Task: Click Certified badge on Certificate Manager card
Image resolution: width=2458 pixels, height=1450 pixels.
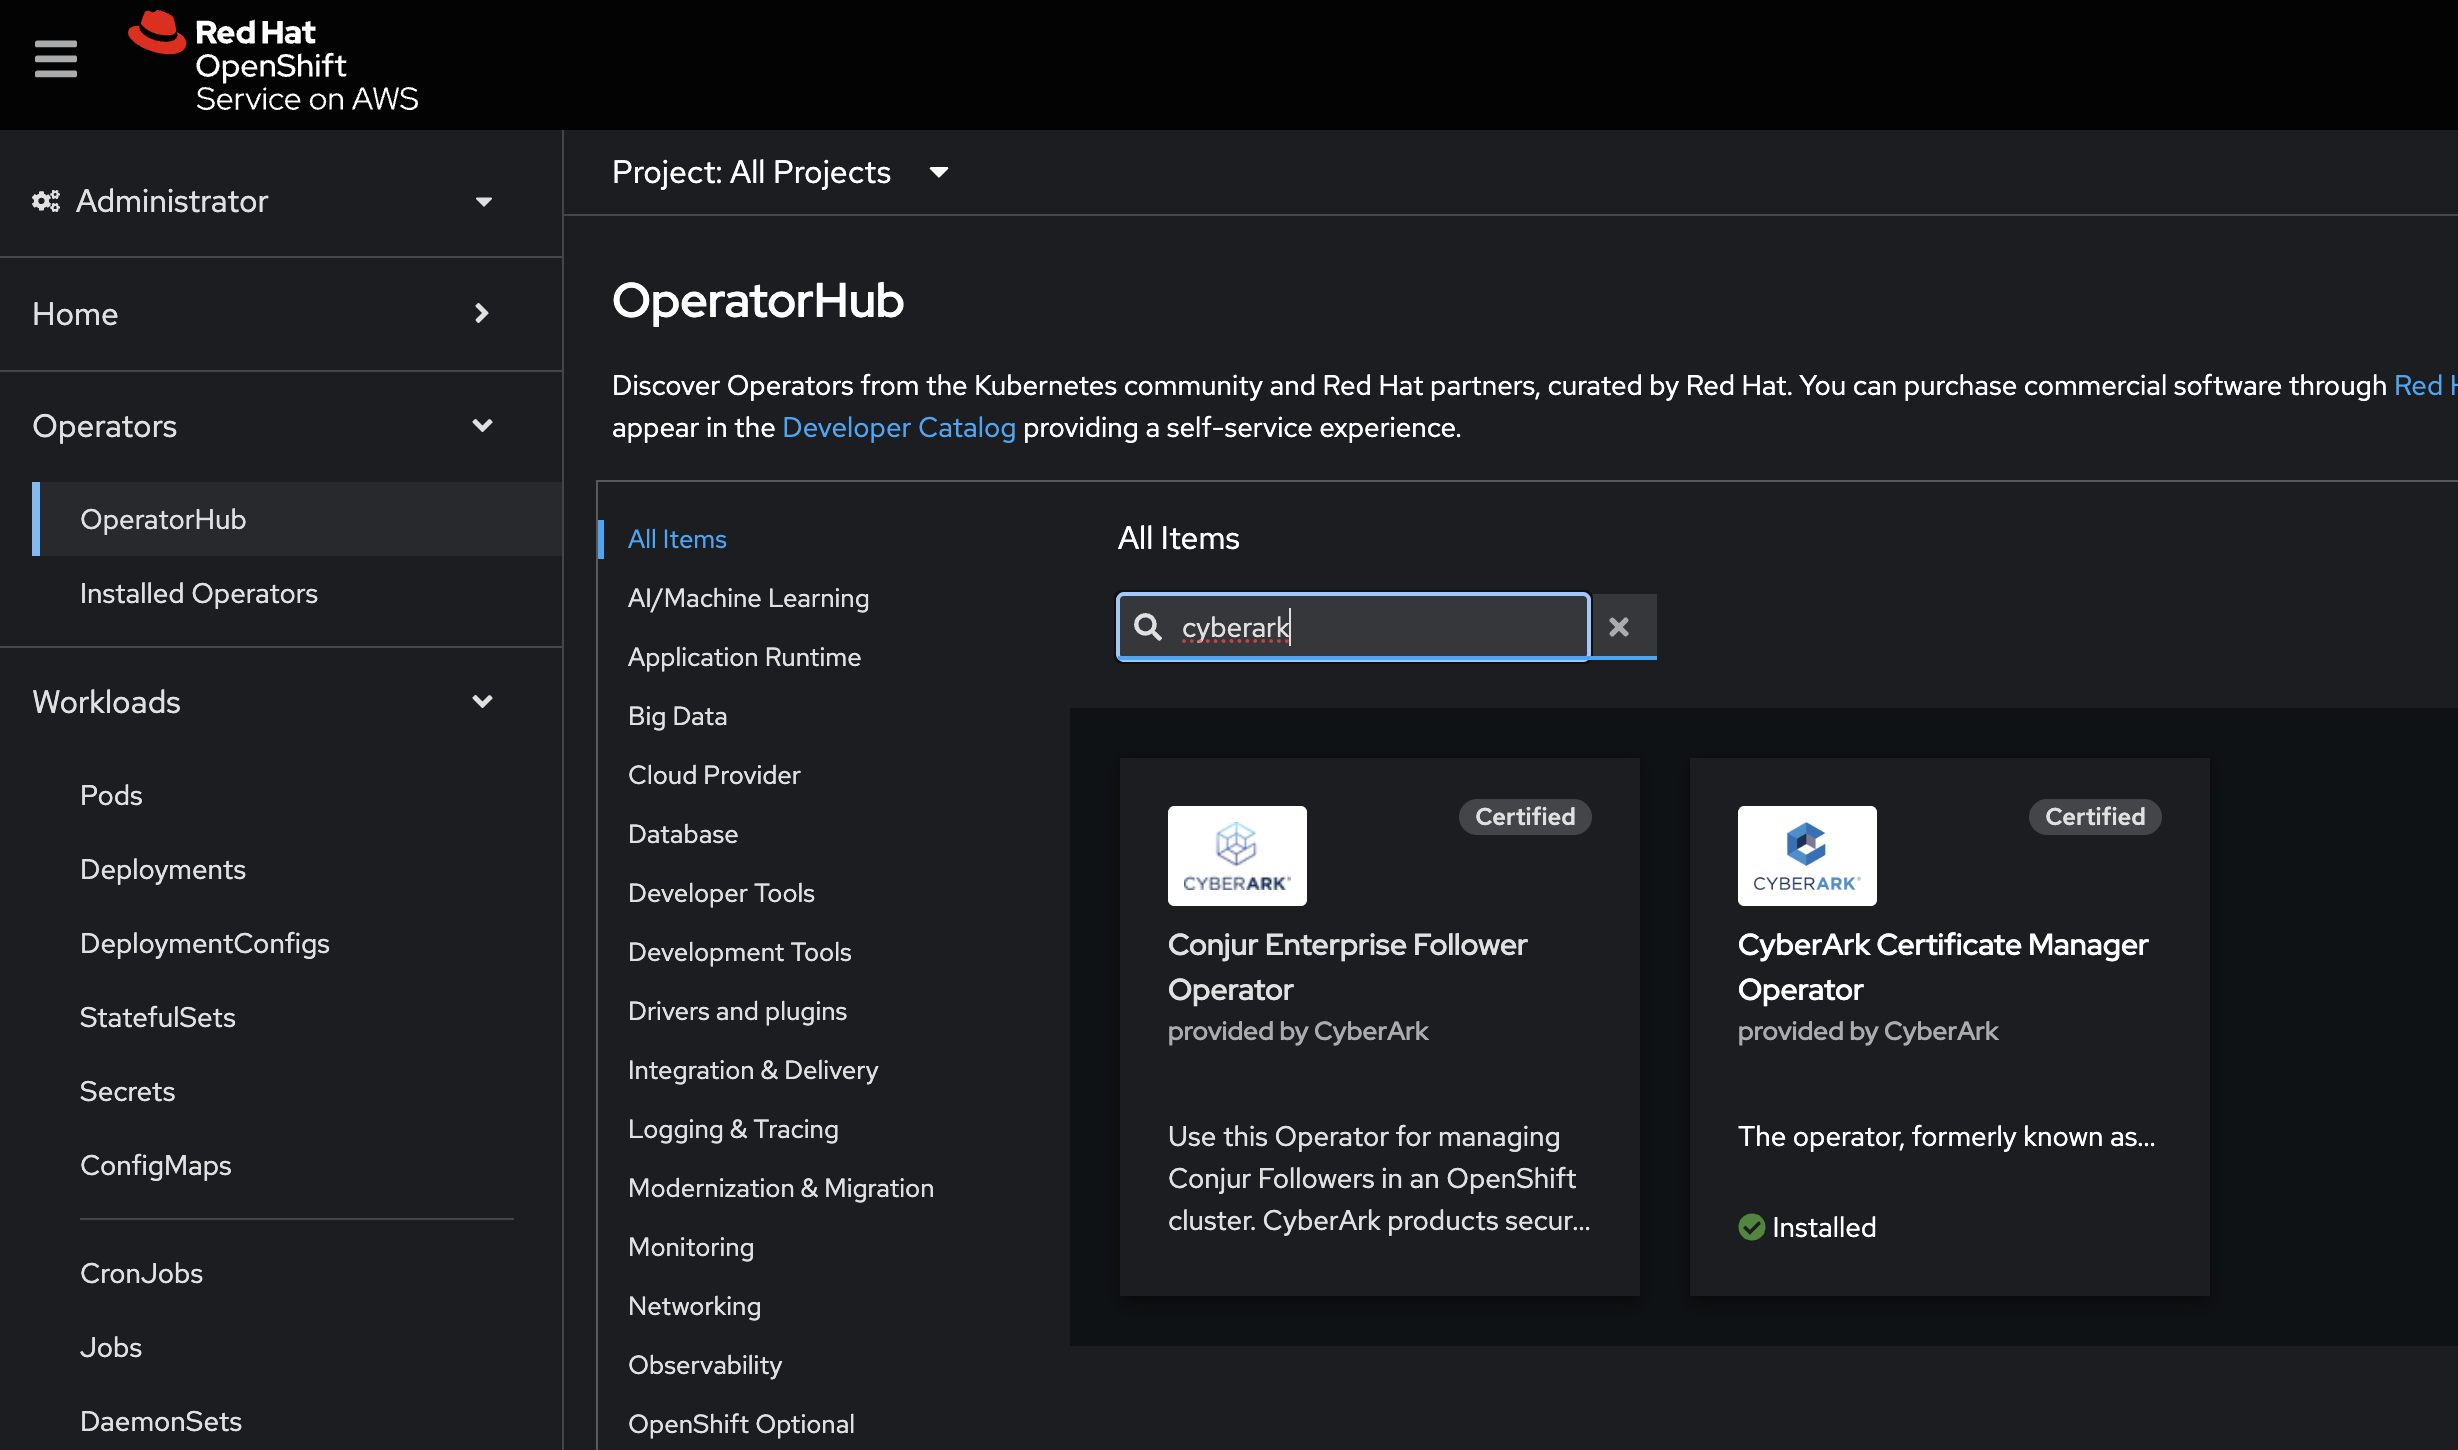Action: tap(2095, 817)
